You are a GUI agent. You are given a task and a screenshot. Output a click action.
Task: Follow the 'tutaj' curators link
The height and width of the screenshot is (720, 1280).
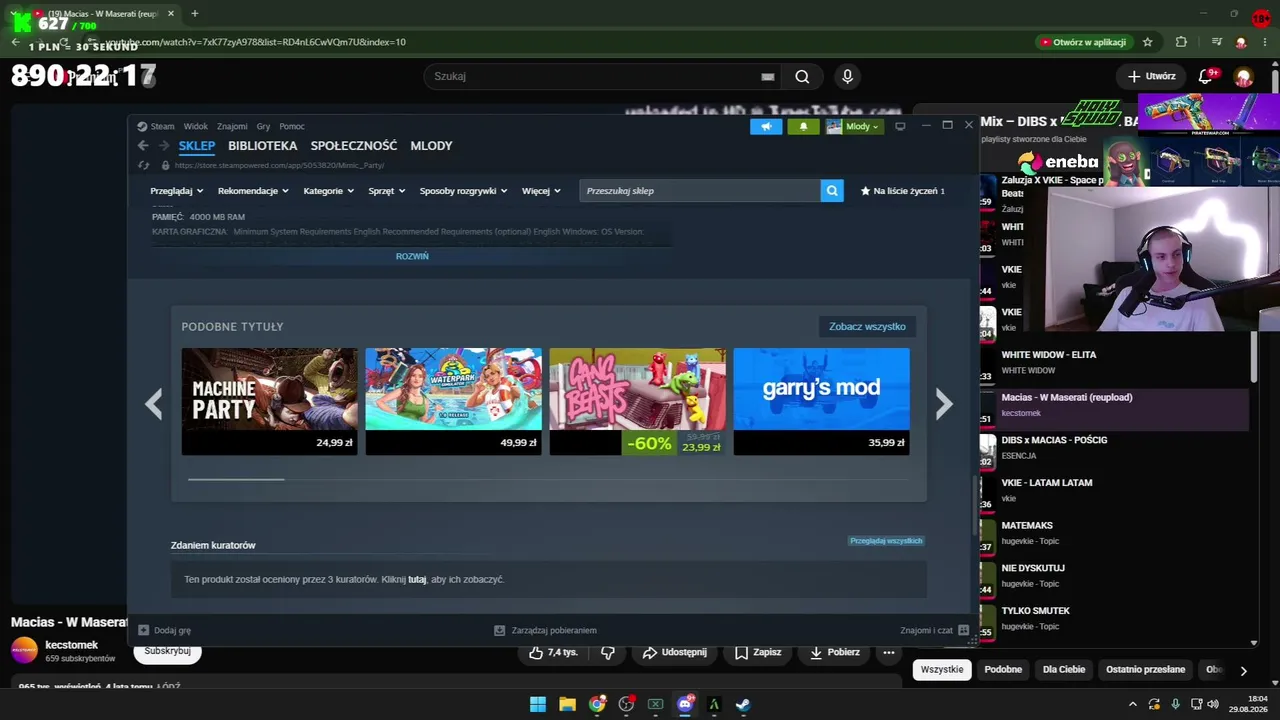tap(417, 579)
